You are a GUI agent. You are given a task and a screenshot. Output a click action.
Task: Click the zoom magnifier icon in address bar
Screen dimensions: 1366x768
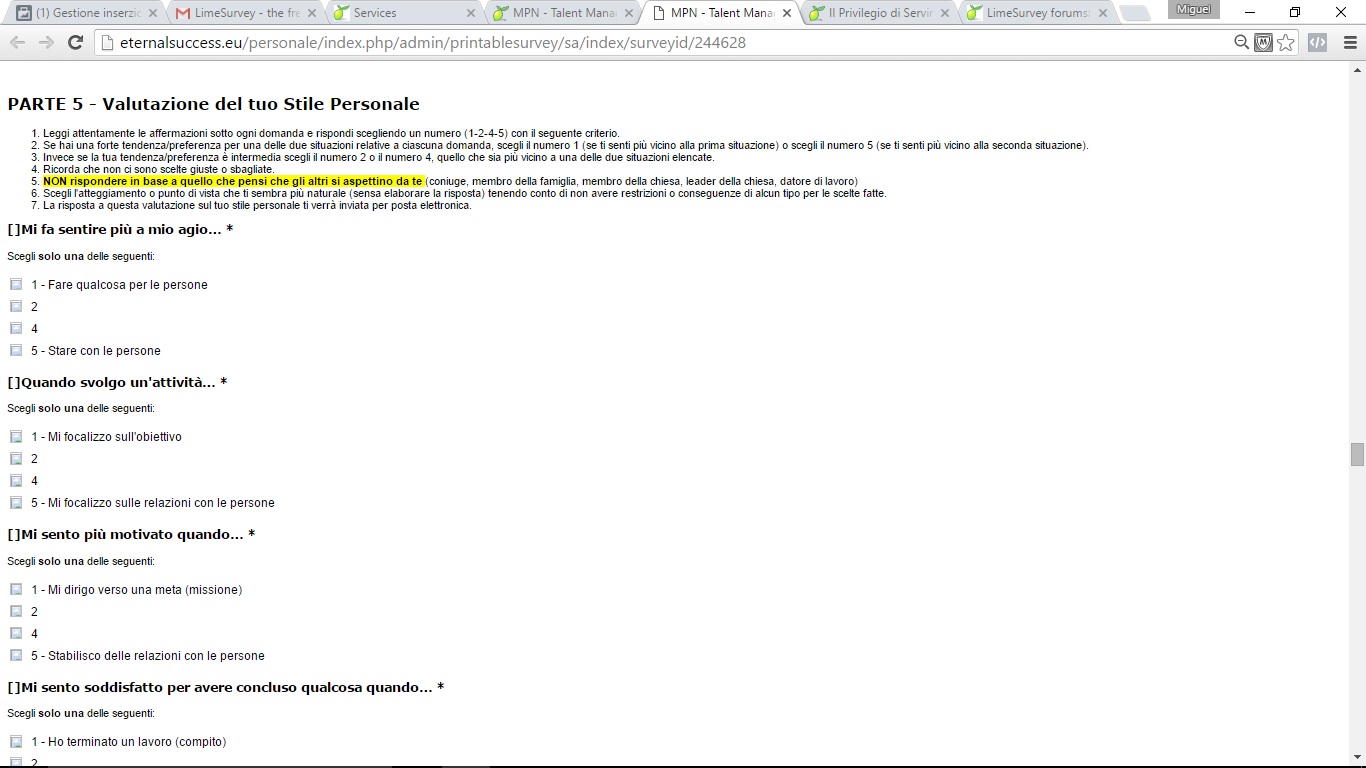(x=1241, y=43)
